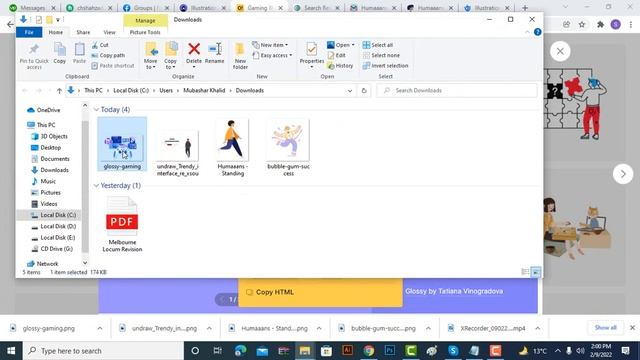Open the Easy access dropdown
The image size is (640, 360).
272,55
